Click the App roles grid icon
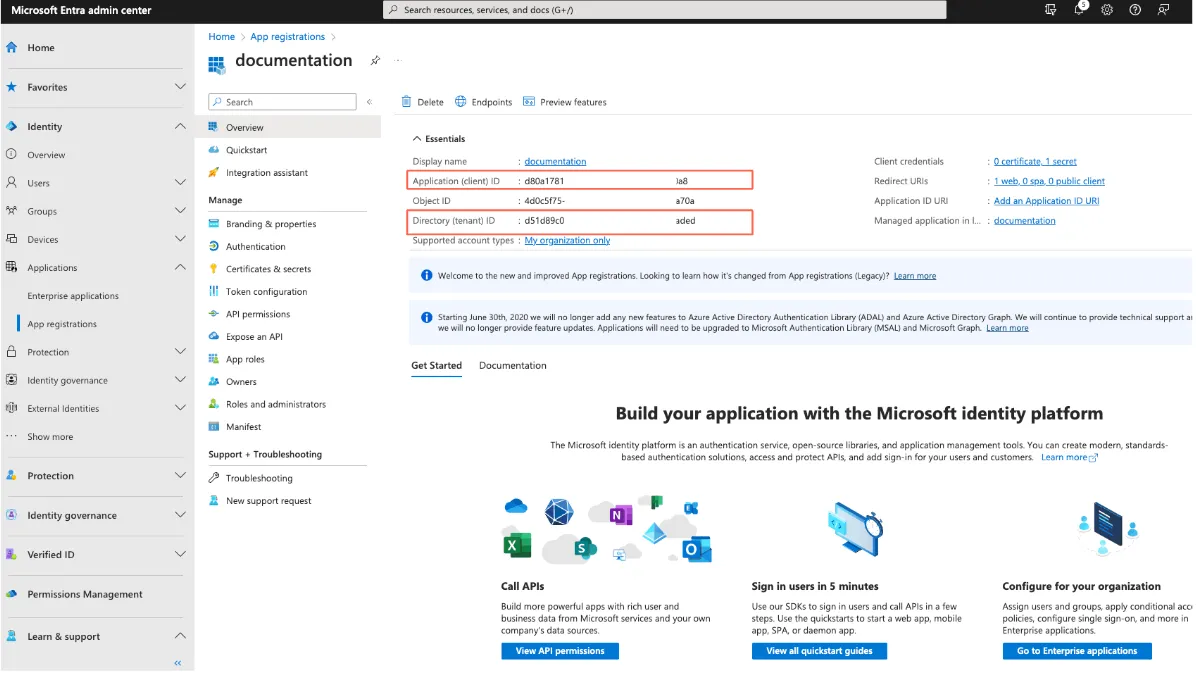1196x678 pixels. [x=214, y=358]
